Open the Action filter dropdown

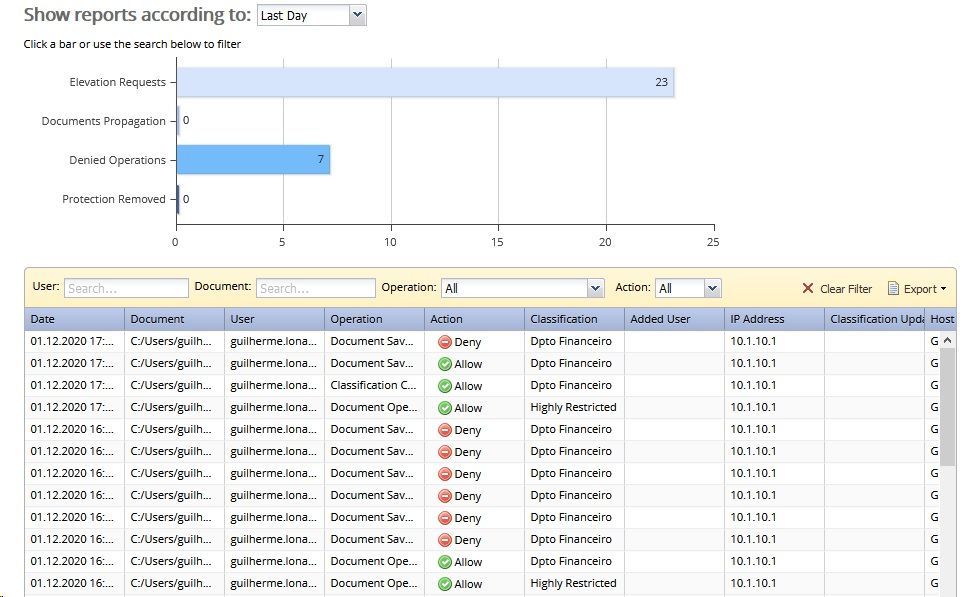coord(712,288)
